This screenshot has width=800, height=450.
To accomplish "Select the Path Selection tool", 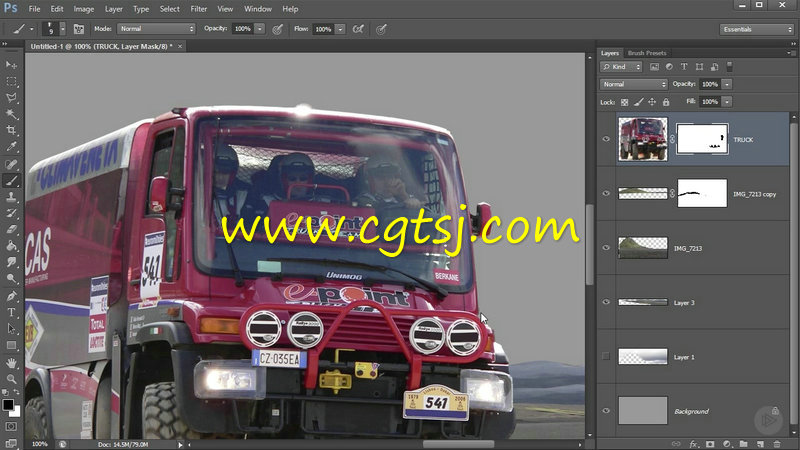I will click(x=11, y=329).
